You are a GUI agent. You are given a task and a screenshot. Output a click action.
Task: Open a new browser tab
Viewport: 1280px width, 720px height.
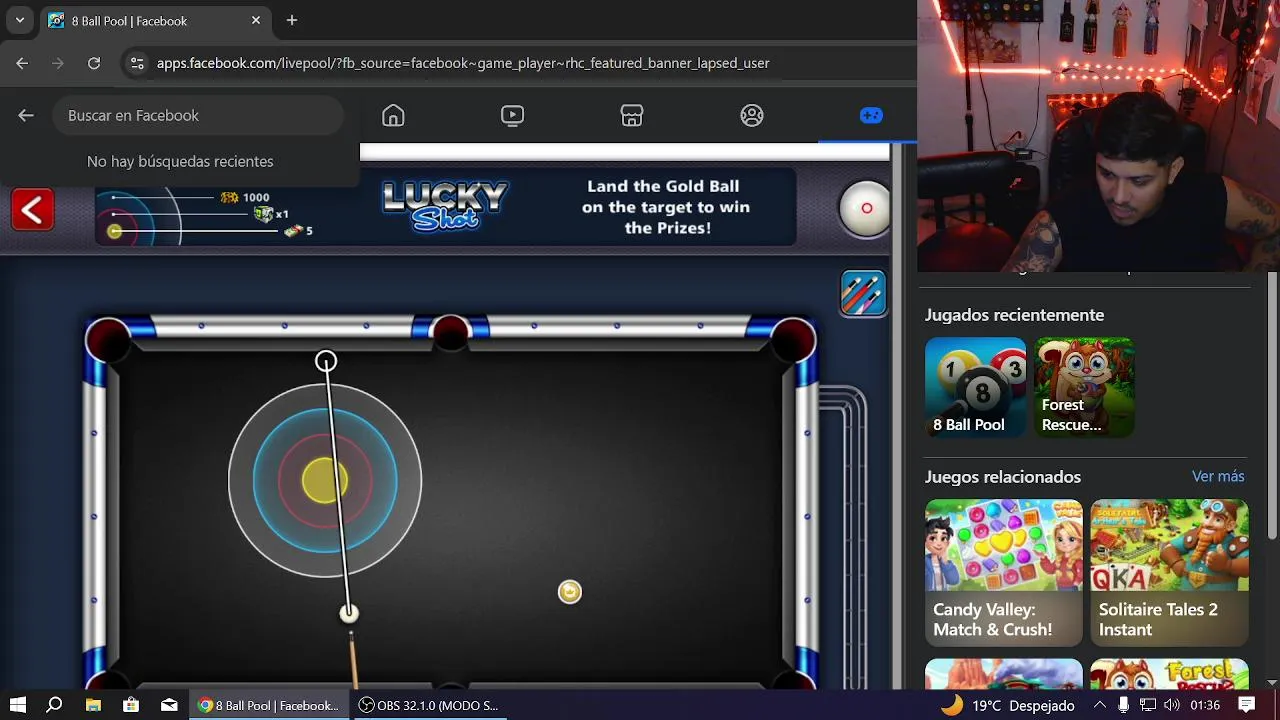pos(292,20)
